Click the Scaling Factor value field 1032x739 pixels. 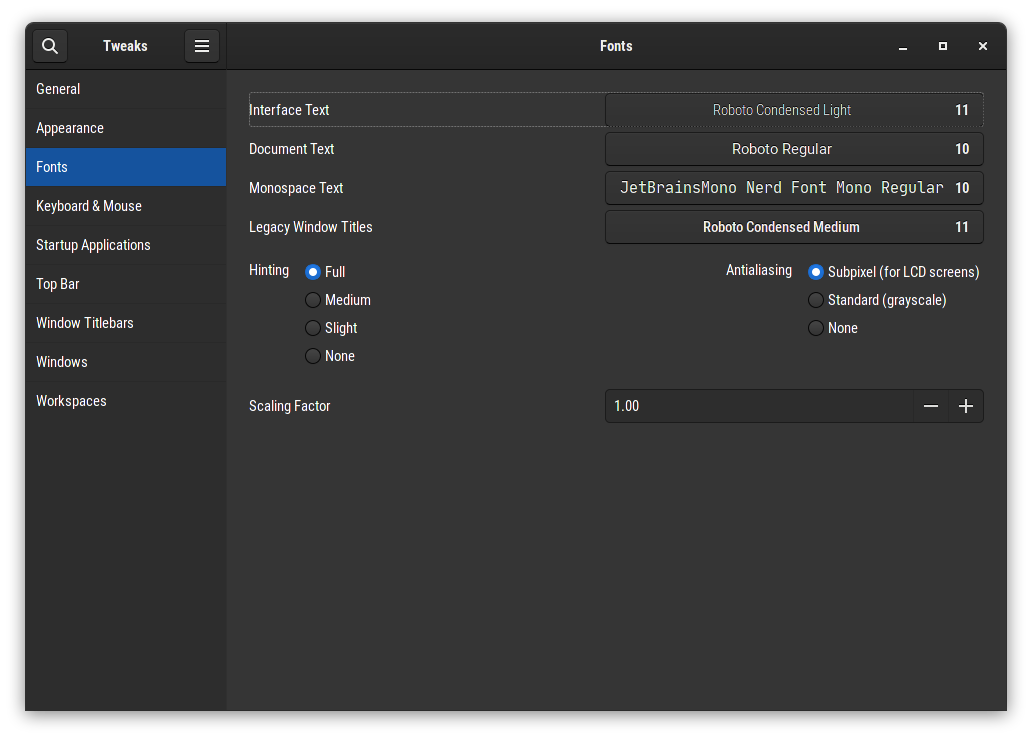(758, 406)
